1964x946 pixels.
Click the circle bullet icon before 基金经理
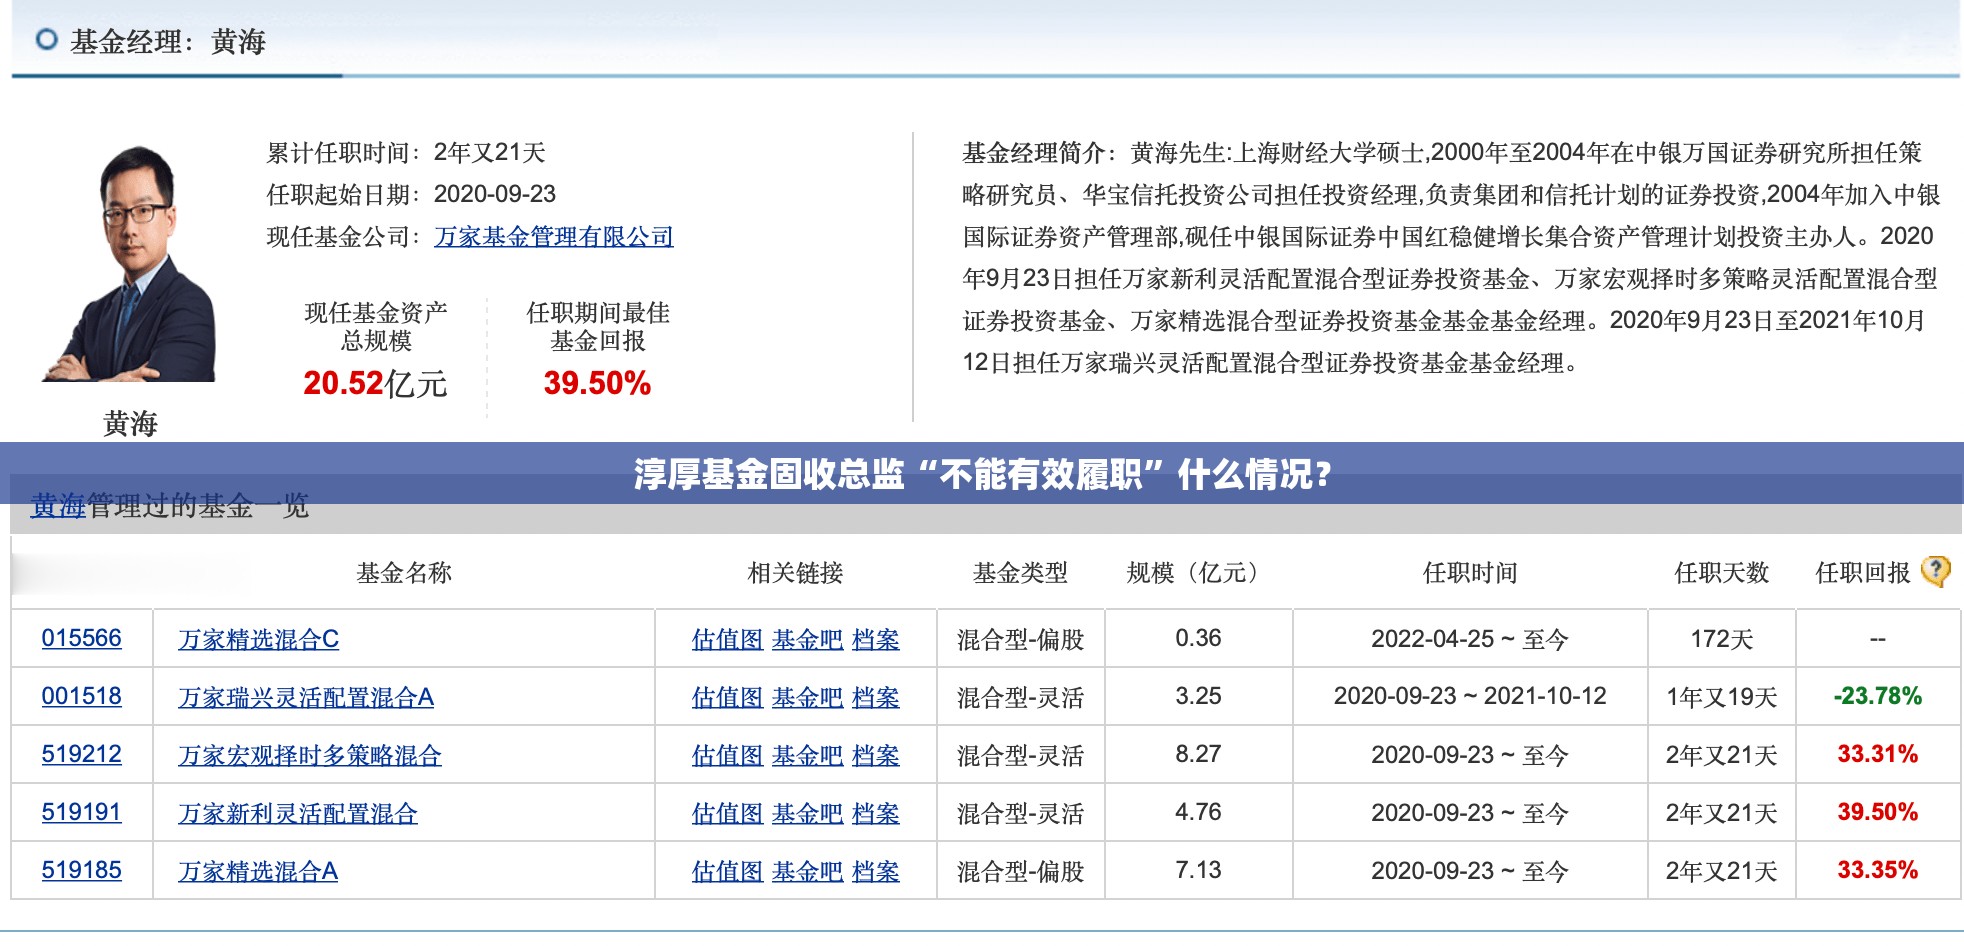pyautogui.click(x=46, y=40)
